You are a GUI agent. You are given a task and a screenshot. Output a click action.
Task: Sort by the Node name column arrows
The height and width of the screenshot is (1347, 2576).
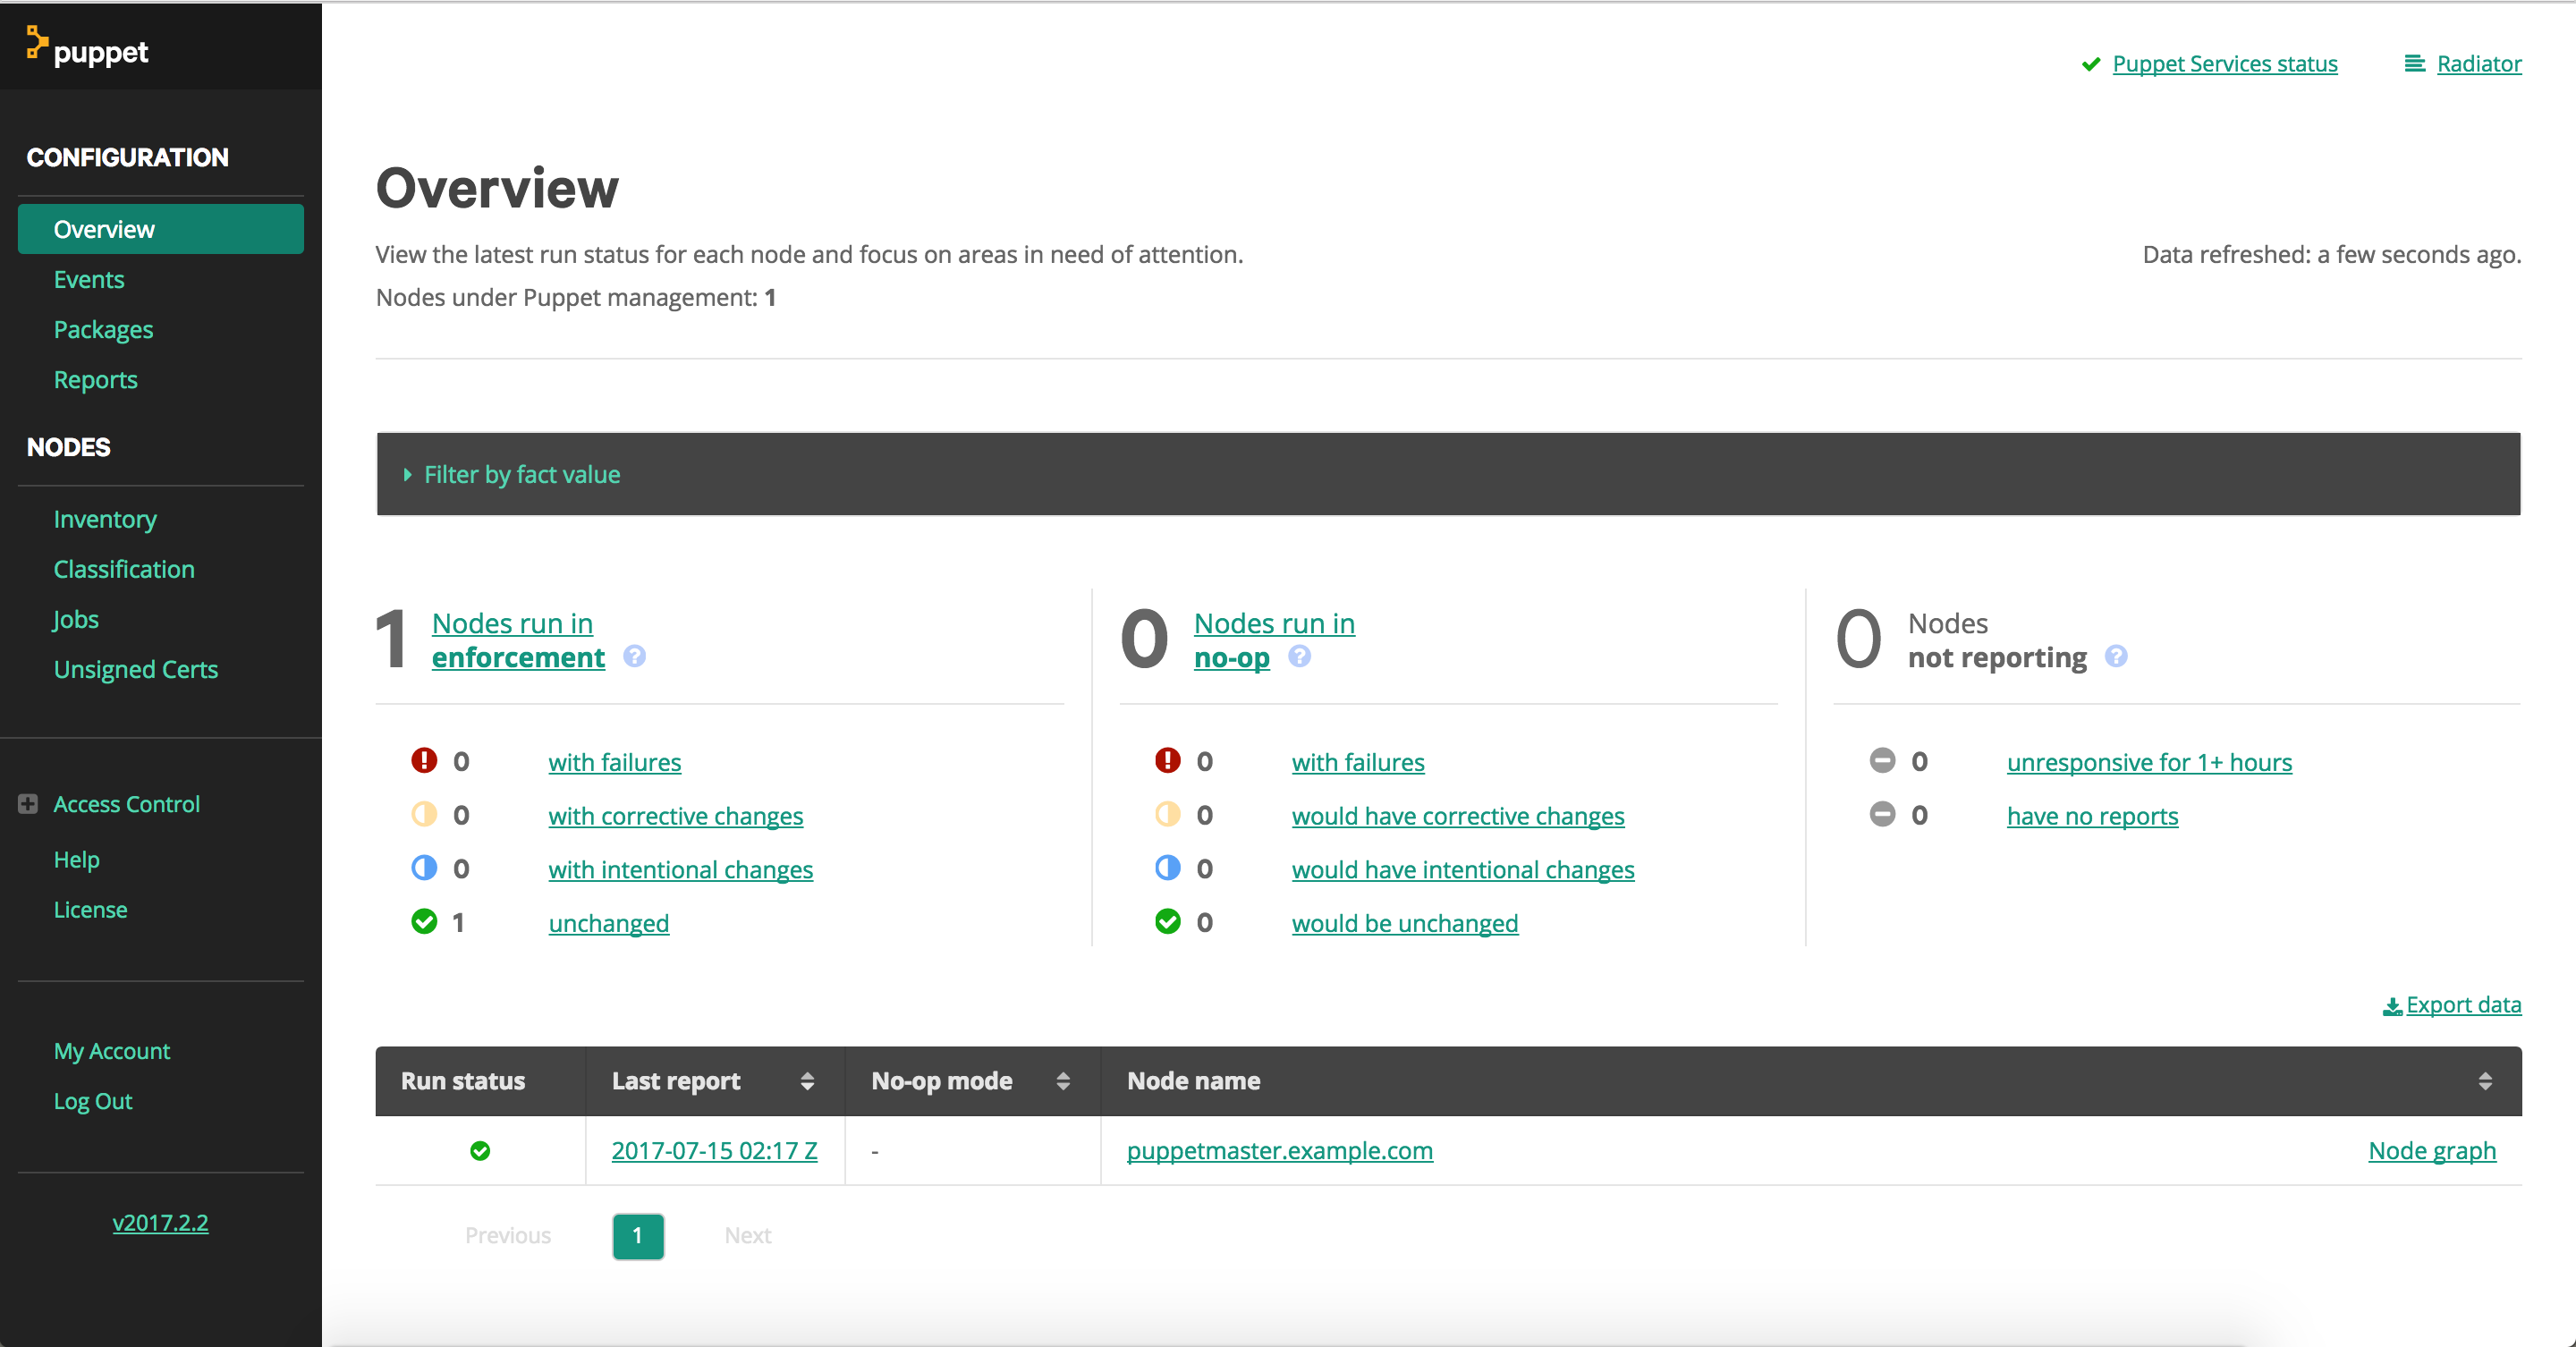pyautogui.click(x=2485, y=1081)
